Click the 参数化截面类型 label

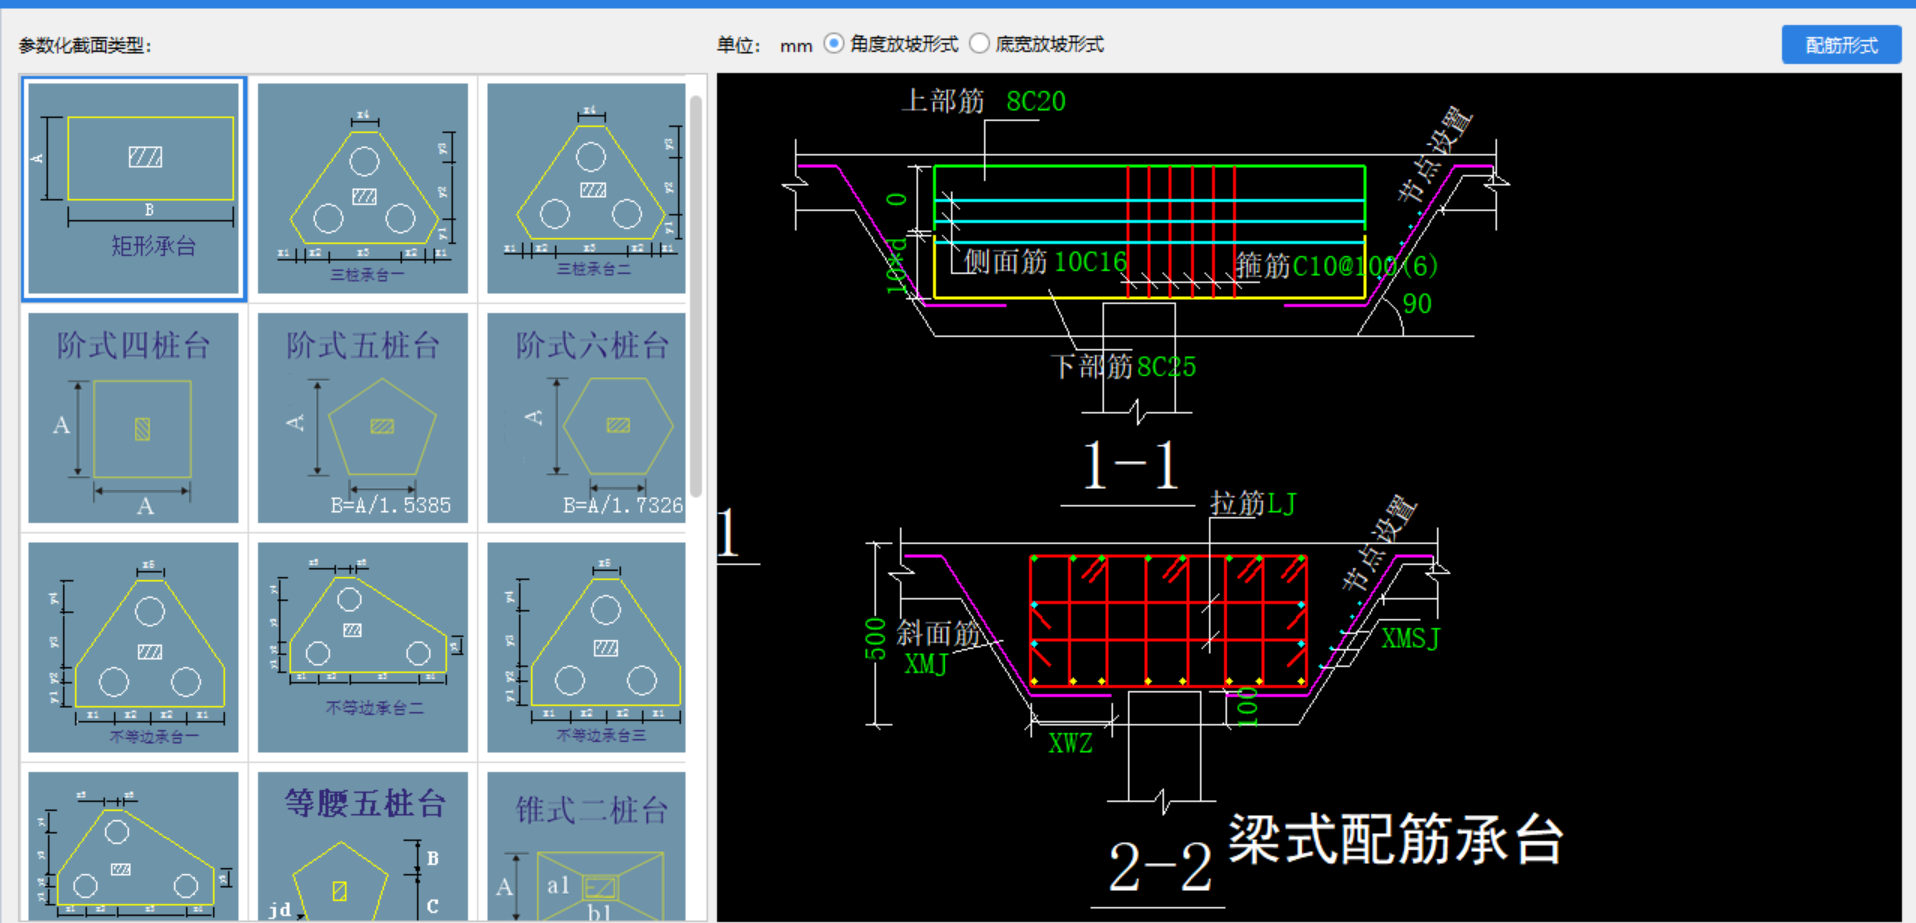(85, 45)
